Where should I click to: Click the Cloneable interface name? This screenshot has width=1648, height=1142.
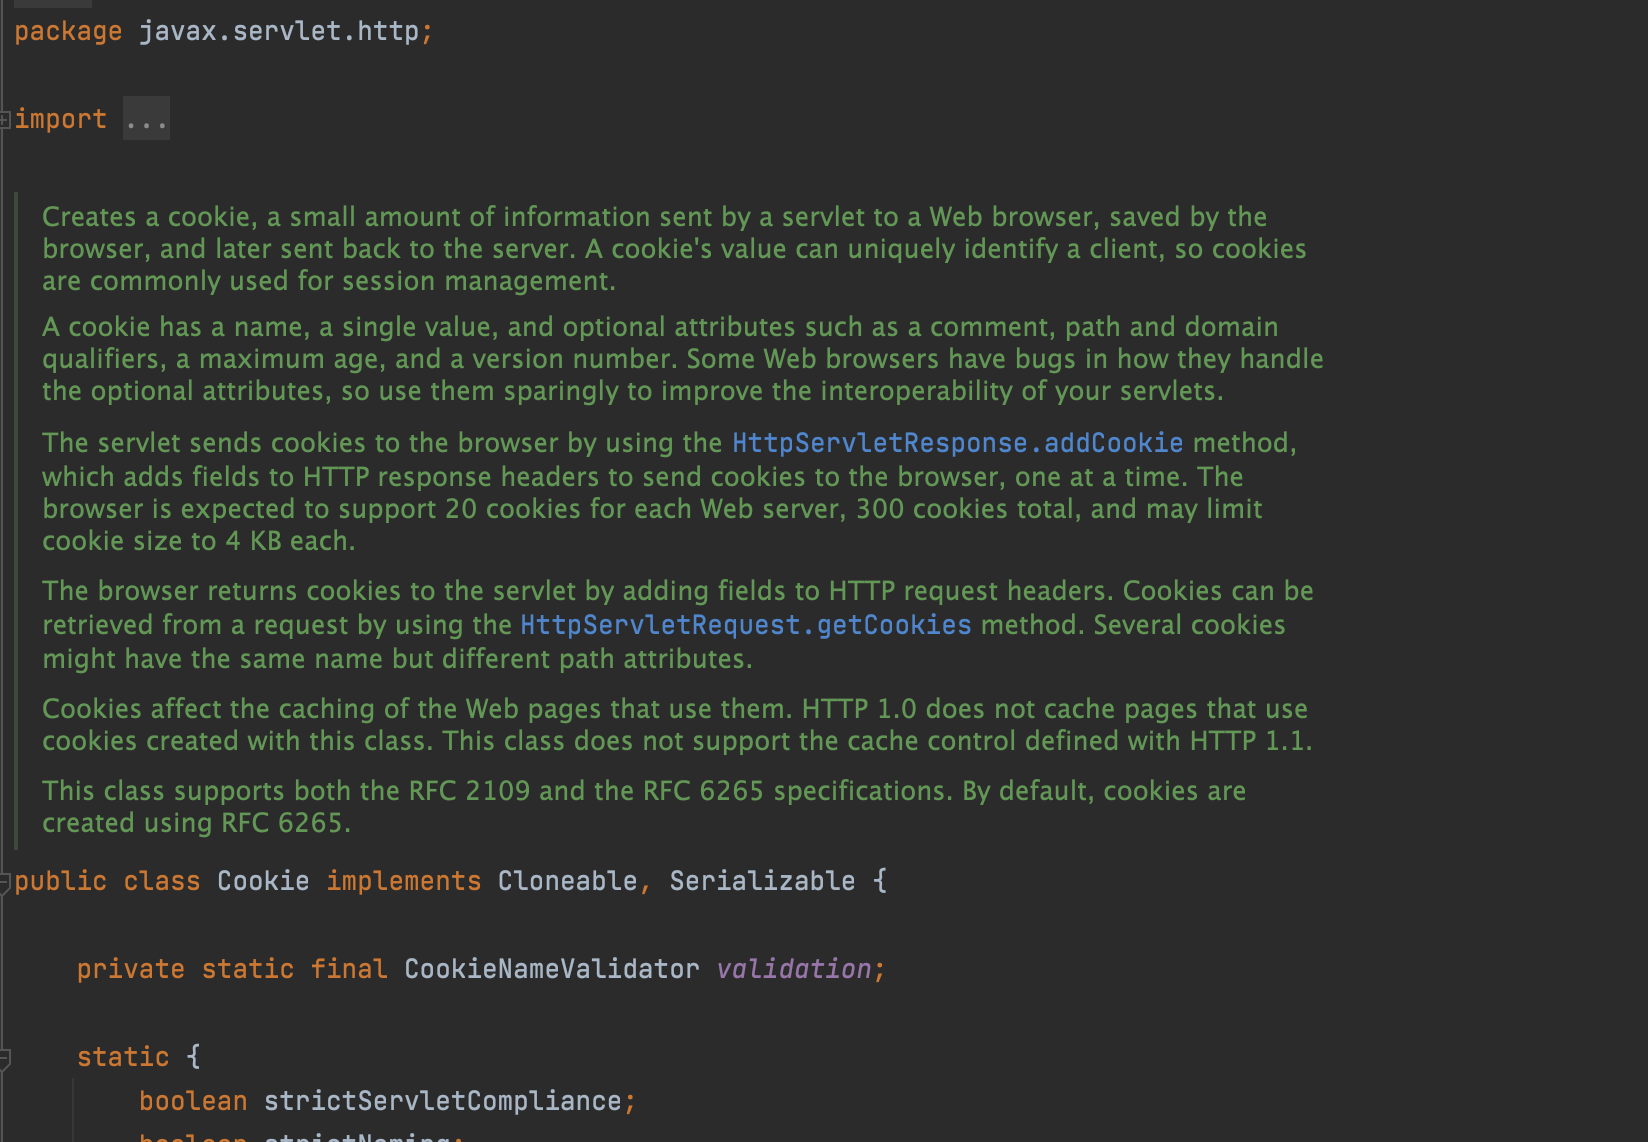[x=567, y=881]
